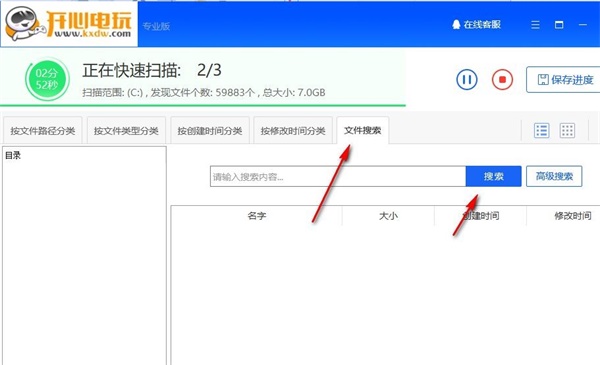Minimize the application window

tap(583, 25)
